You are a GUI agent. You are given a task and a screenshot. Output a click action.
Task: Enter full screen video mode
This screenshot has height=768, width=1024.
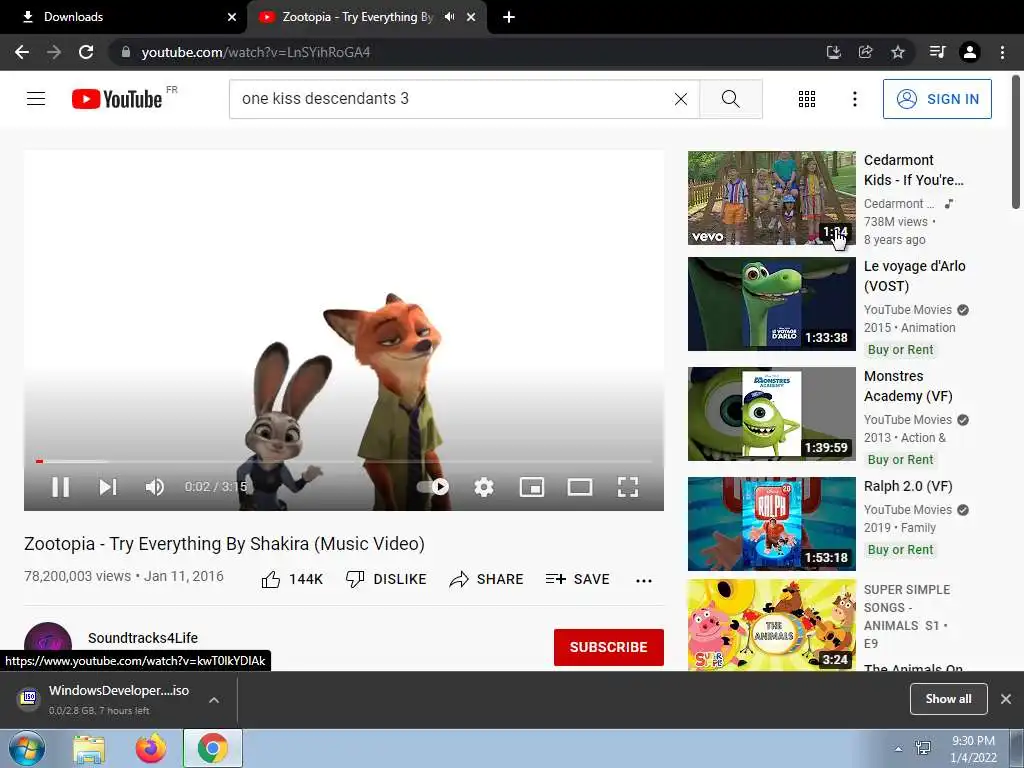coord(628,487)
